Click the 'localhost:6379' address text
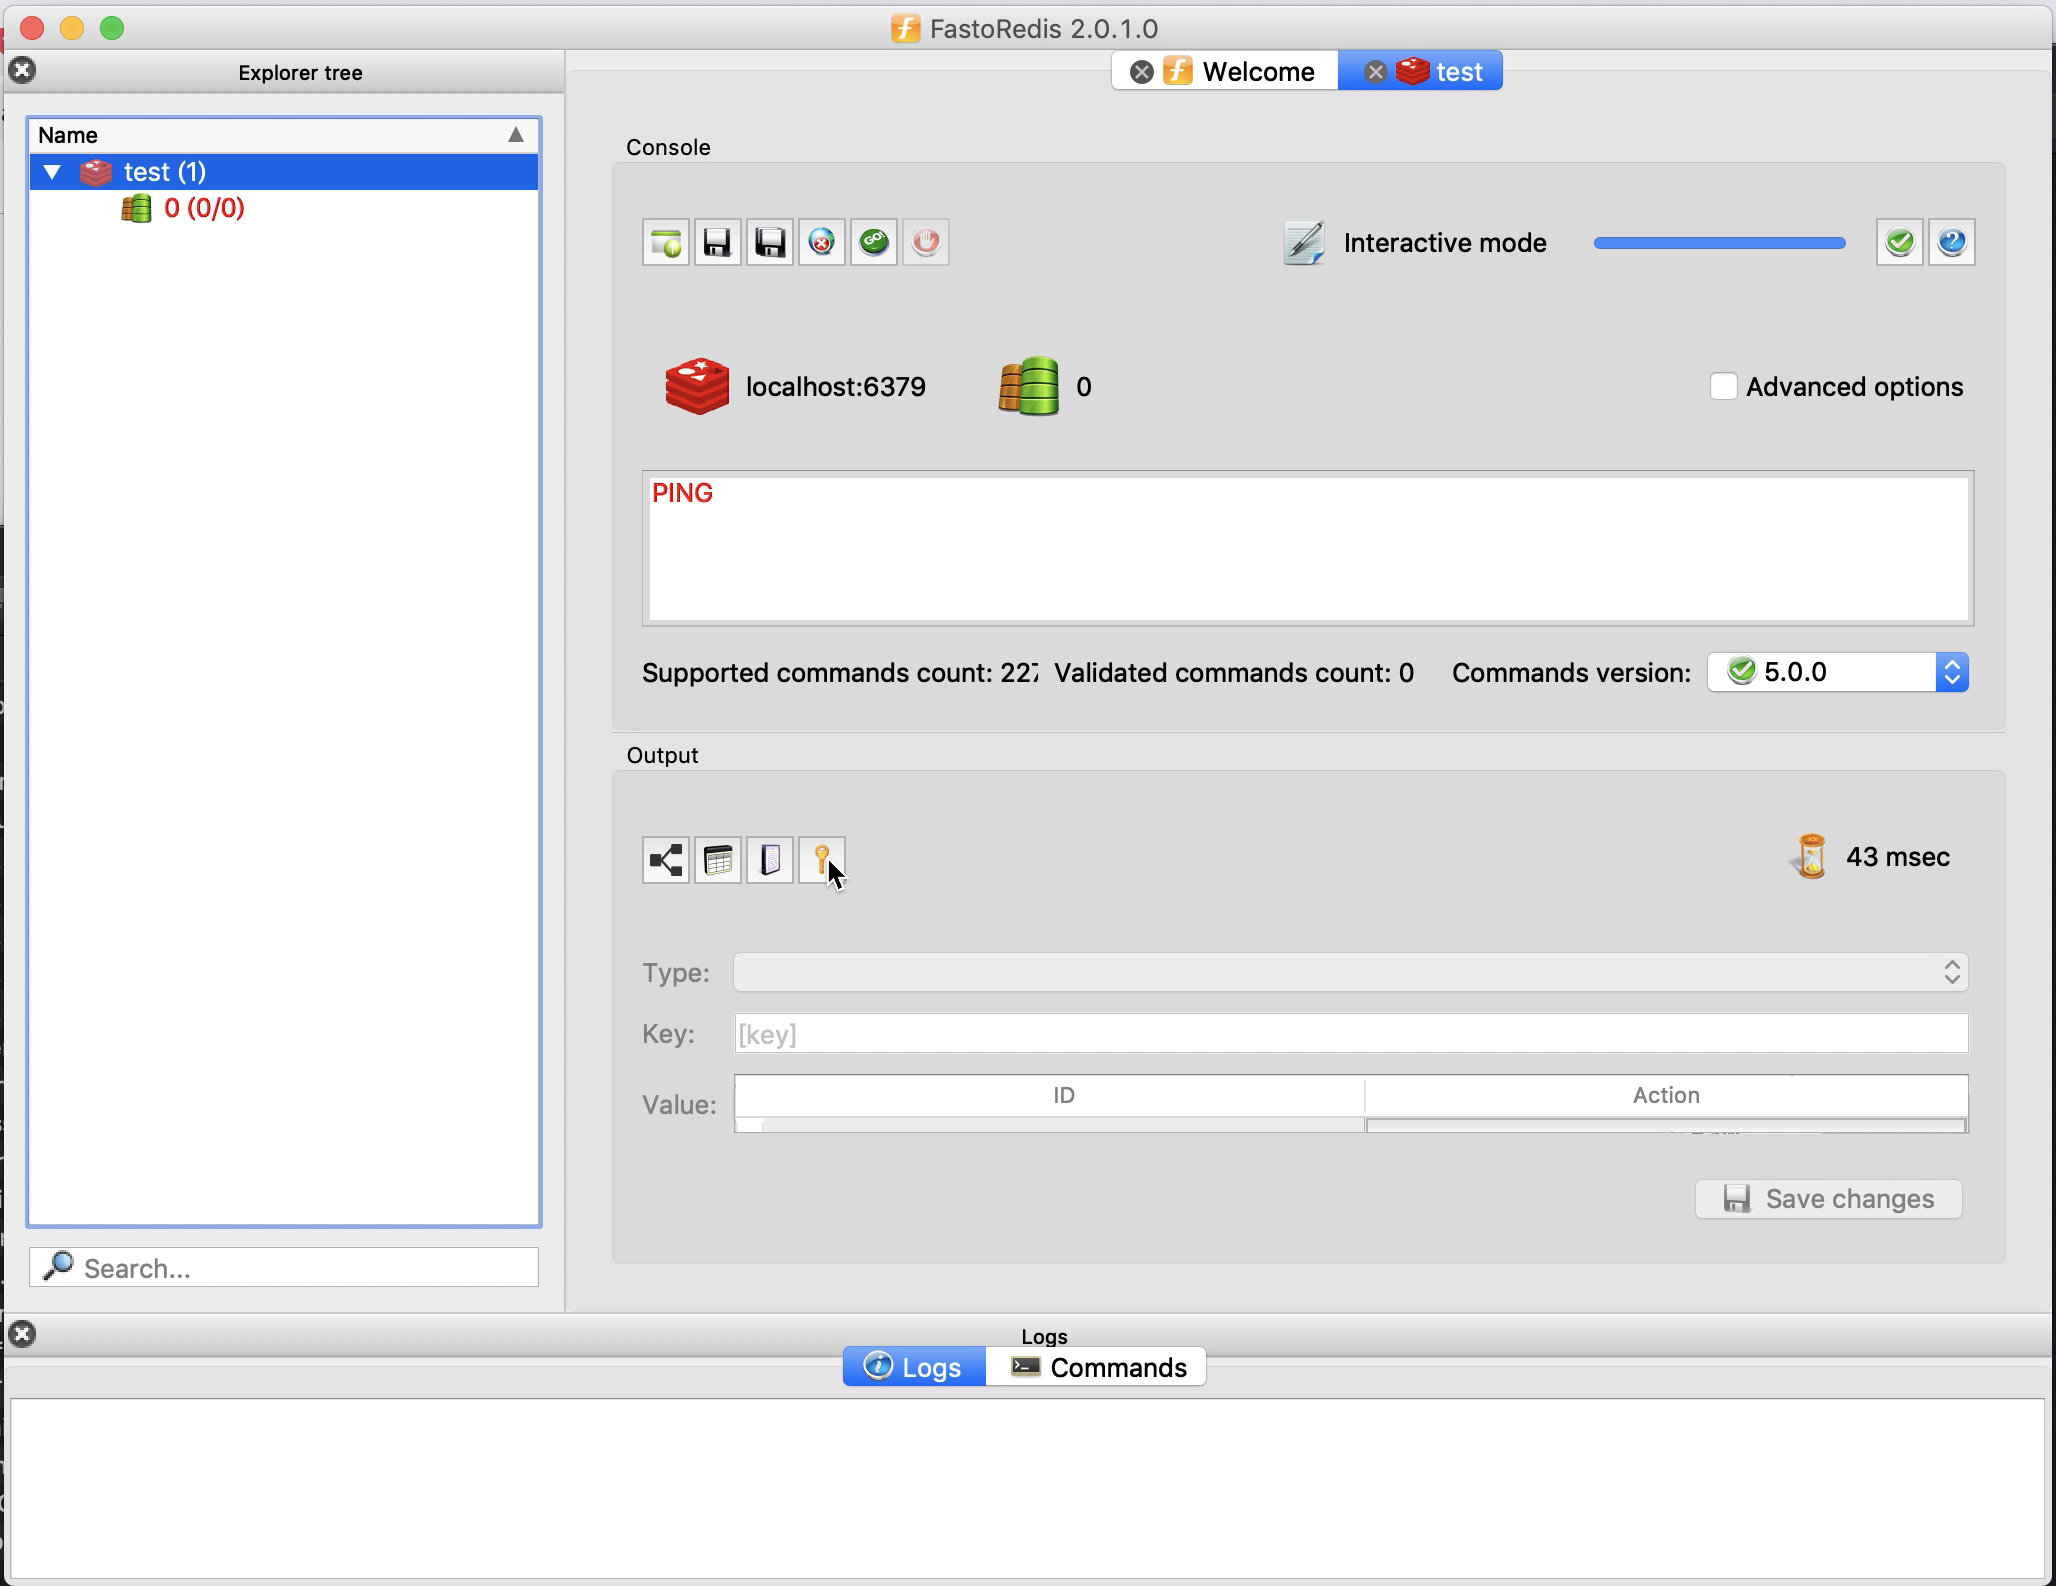 click(x=836, y=387)
